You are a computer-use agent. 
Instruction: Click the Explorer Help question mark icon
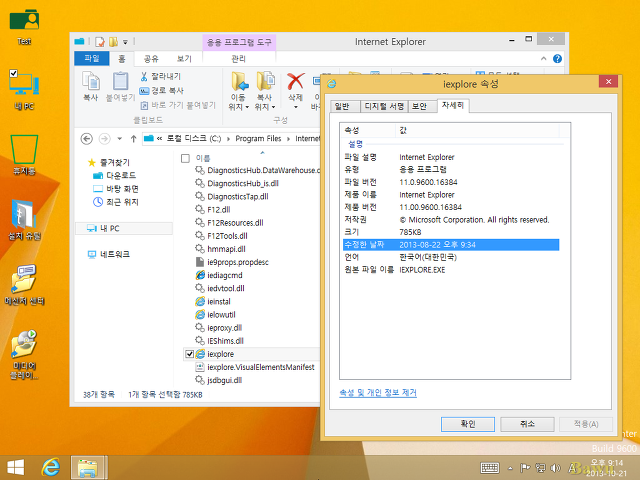tap(557, 59)
